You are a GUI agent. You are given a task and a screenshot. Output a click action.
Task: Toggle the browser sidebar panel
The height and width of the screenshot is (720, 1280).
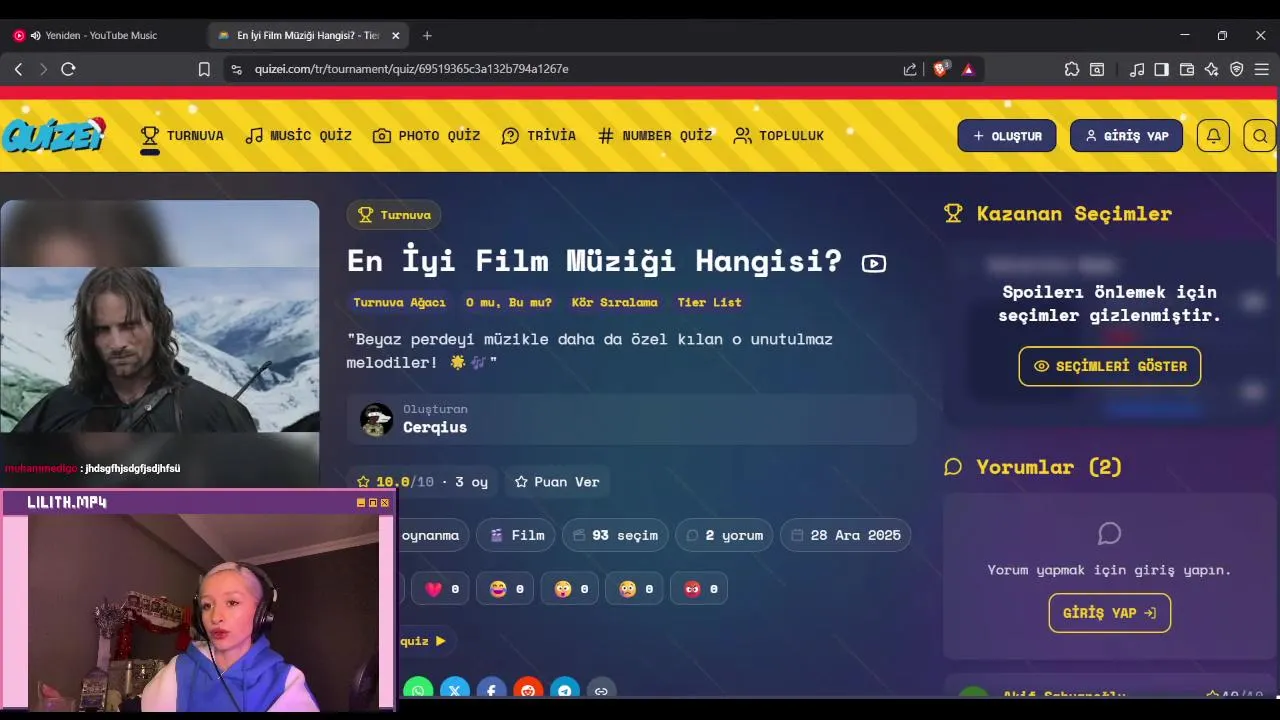click(1161, 69)
